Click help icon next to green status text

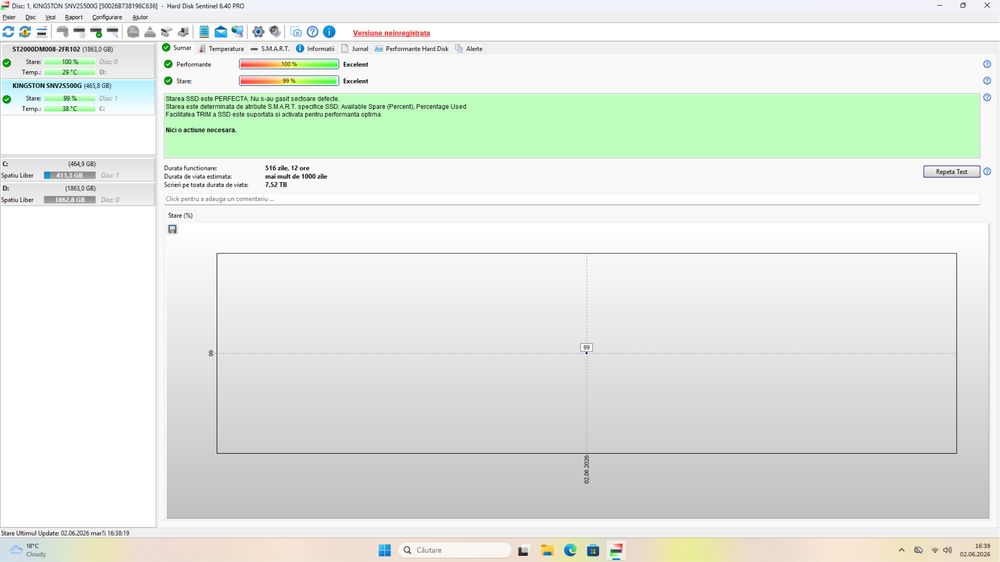(x=987, y=98)
